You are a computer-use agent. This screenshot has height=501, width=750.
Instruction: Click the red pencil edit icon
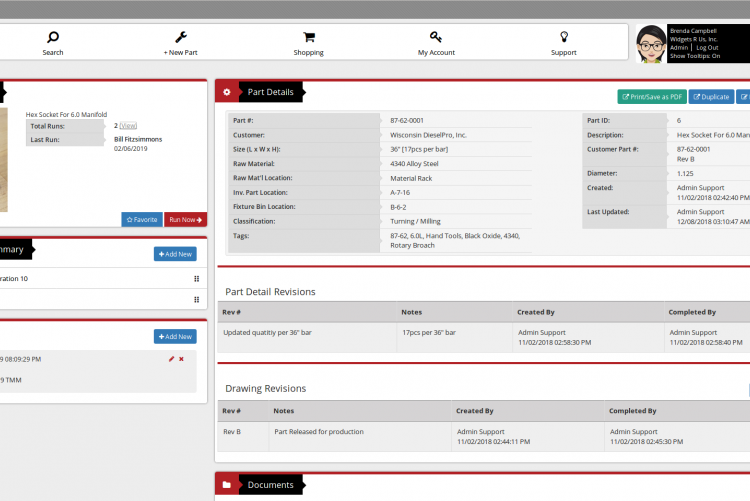[171, 358]
